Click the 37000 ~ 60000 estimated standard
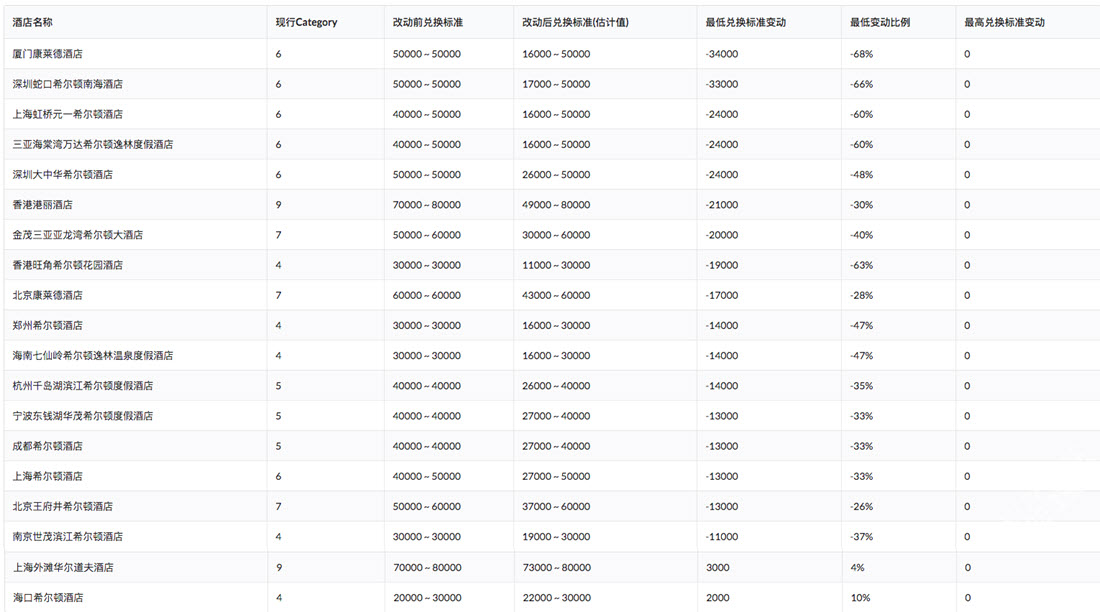Viewport: 1100px width, 612px height. (556, 506)
